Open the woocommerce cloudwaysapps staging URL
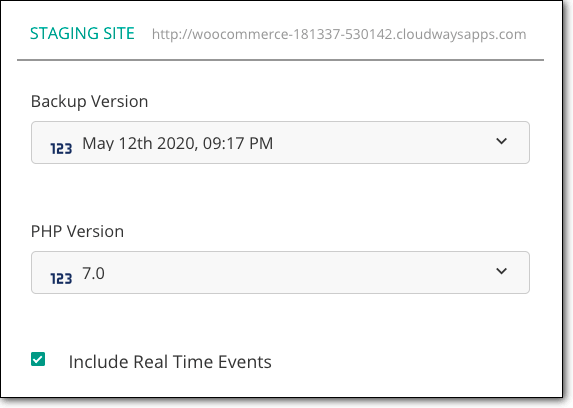The width and height of the screenshot is (573, 408). tap(339, 34)
